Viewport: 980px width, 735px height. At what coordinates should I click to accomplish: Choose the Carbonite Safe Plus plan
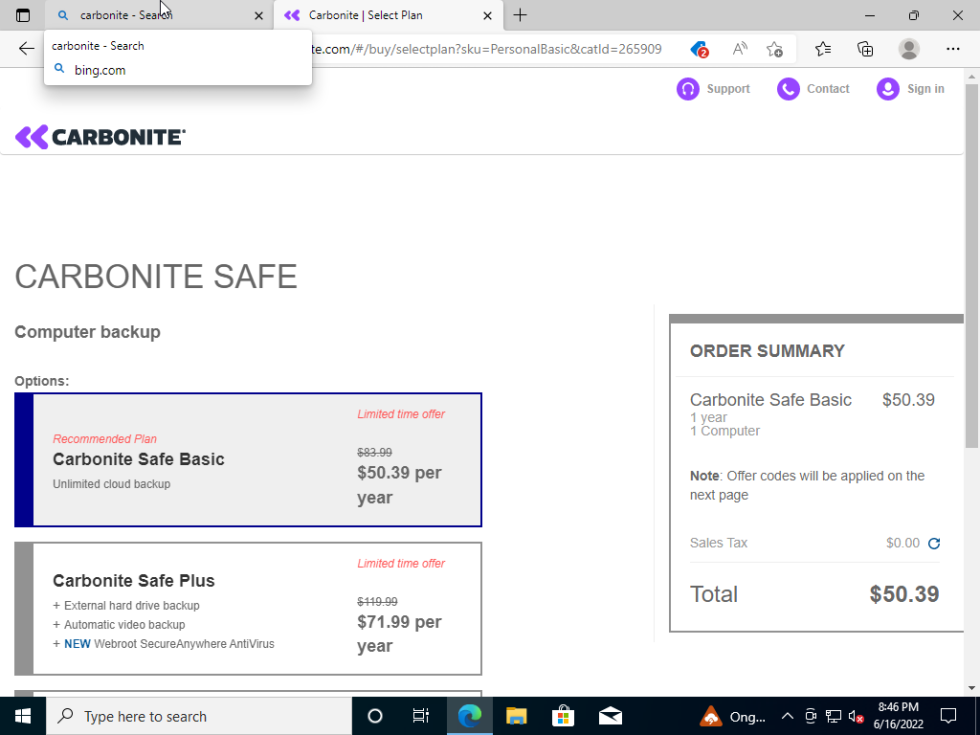pyautogui.click(x=248, y=608)
